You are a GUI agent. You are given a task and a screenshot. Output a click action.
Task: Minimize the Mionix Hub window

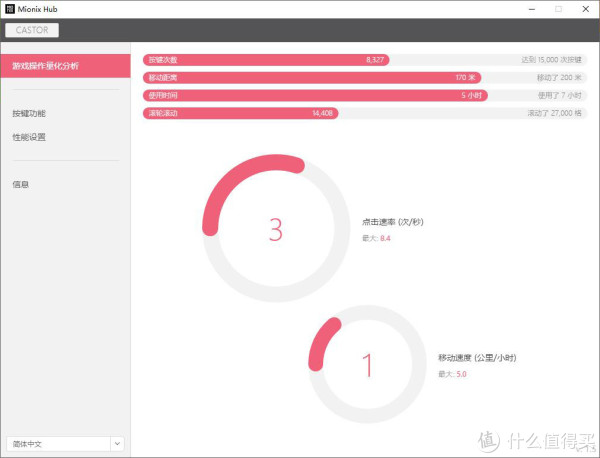532,9
